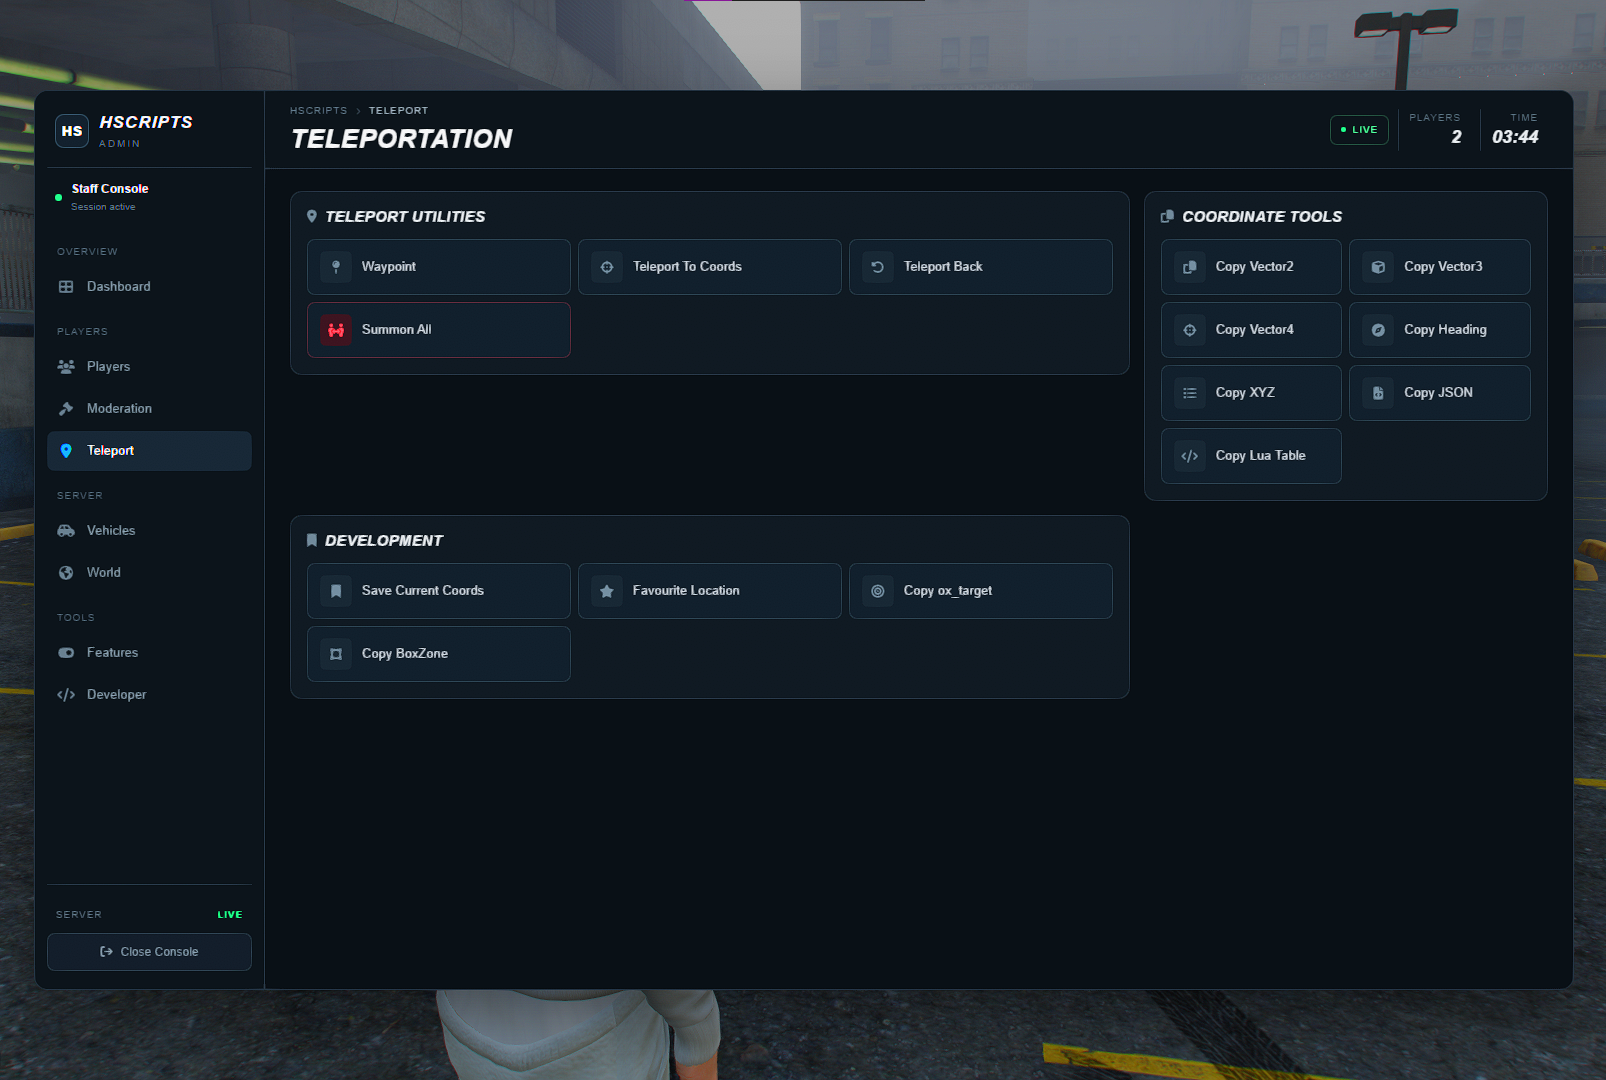Click the Copy Vector4 crosshair icon
The height and width of the screenshot is (1080, 1606).
tap(1190, 330)
